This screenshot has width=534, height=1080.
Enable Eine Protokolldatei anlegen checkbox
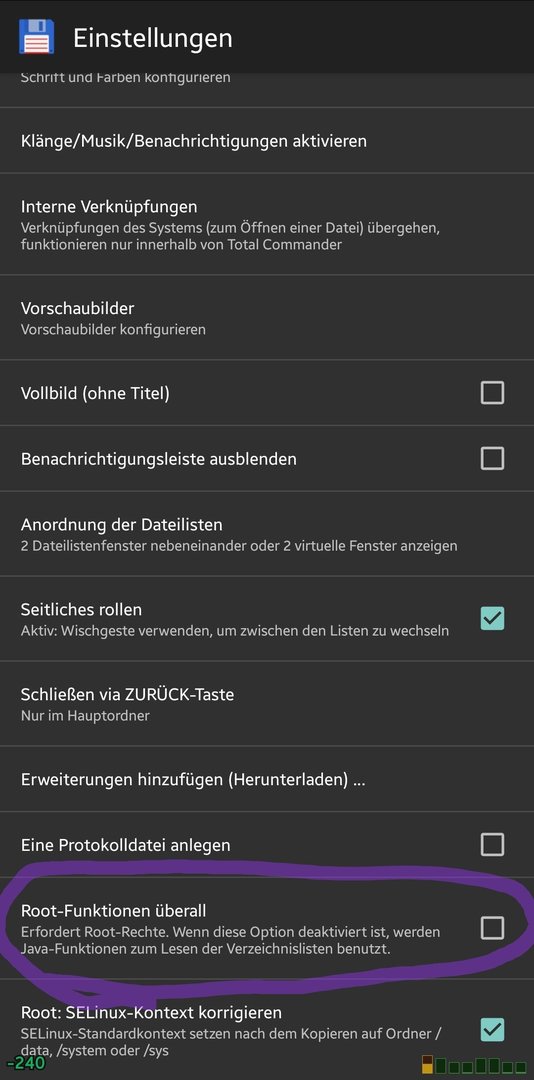[x=492, y=844]
